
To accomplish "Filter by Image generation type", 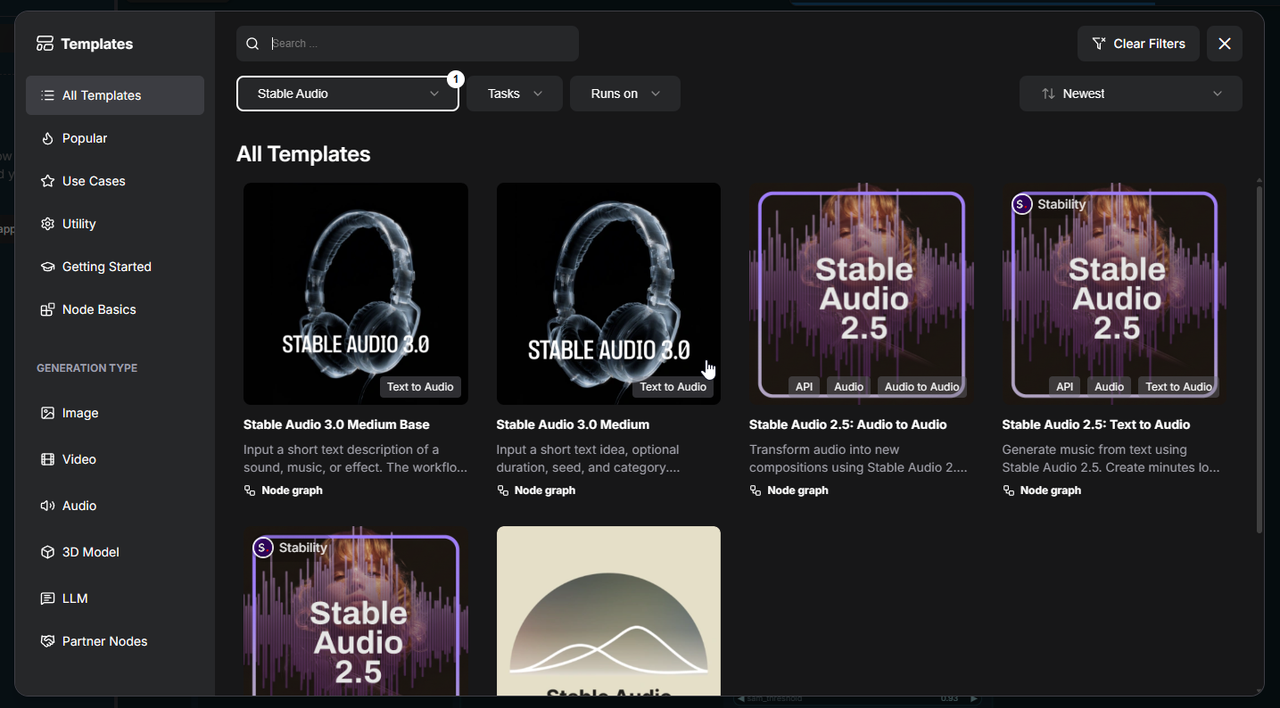I will click(115, 413).
